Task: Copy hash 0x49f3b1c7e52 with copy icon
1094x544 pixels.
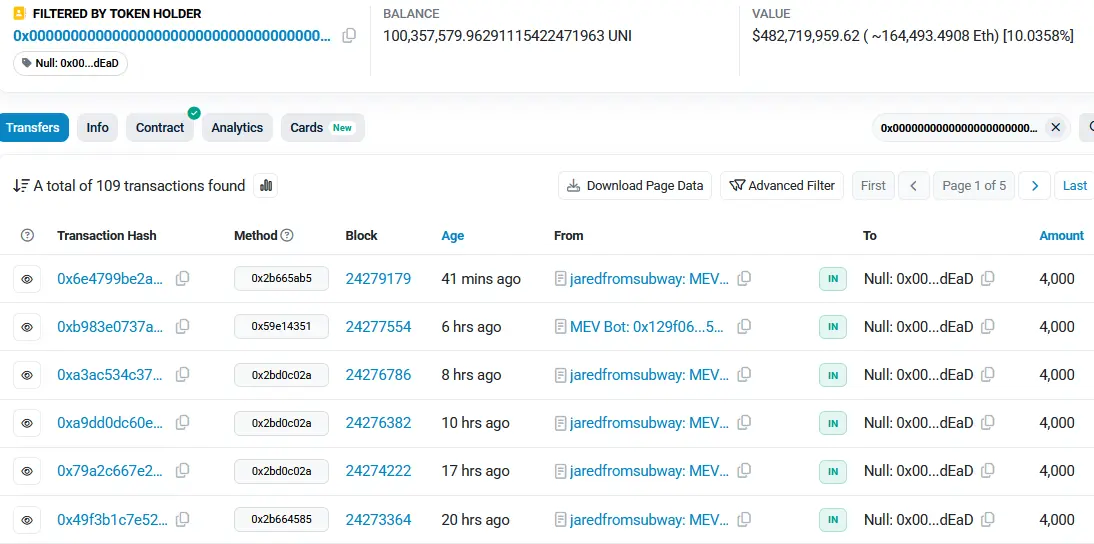Action: pyautogui.click(x=182, y=520)
